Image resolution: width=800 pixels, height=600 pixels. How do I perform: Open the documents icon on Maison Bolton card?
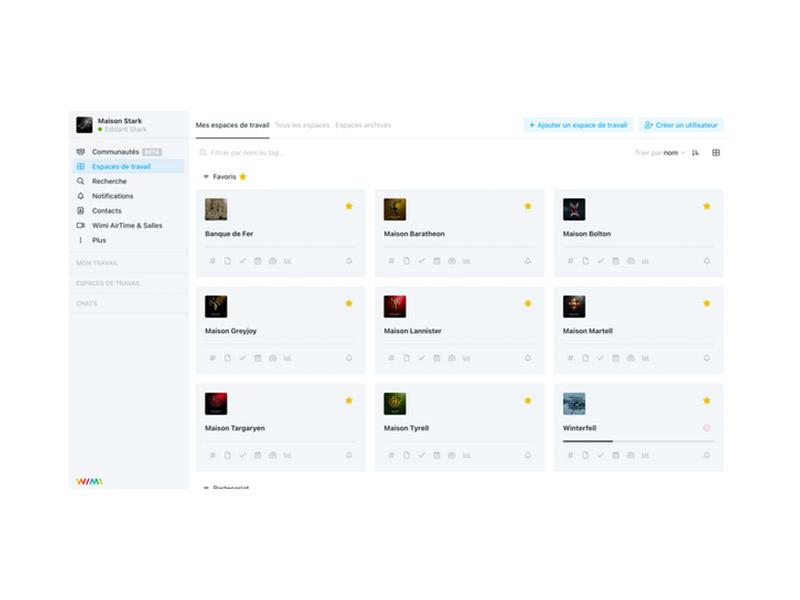[586, 261]
